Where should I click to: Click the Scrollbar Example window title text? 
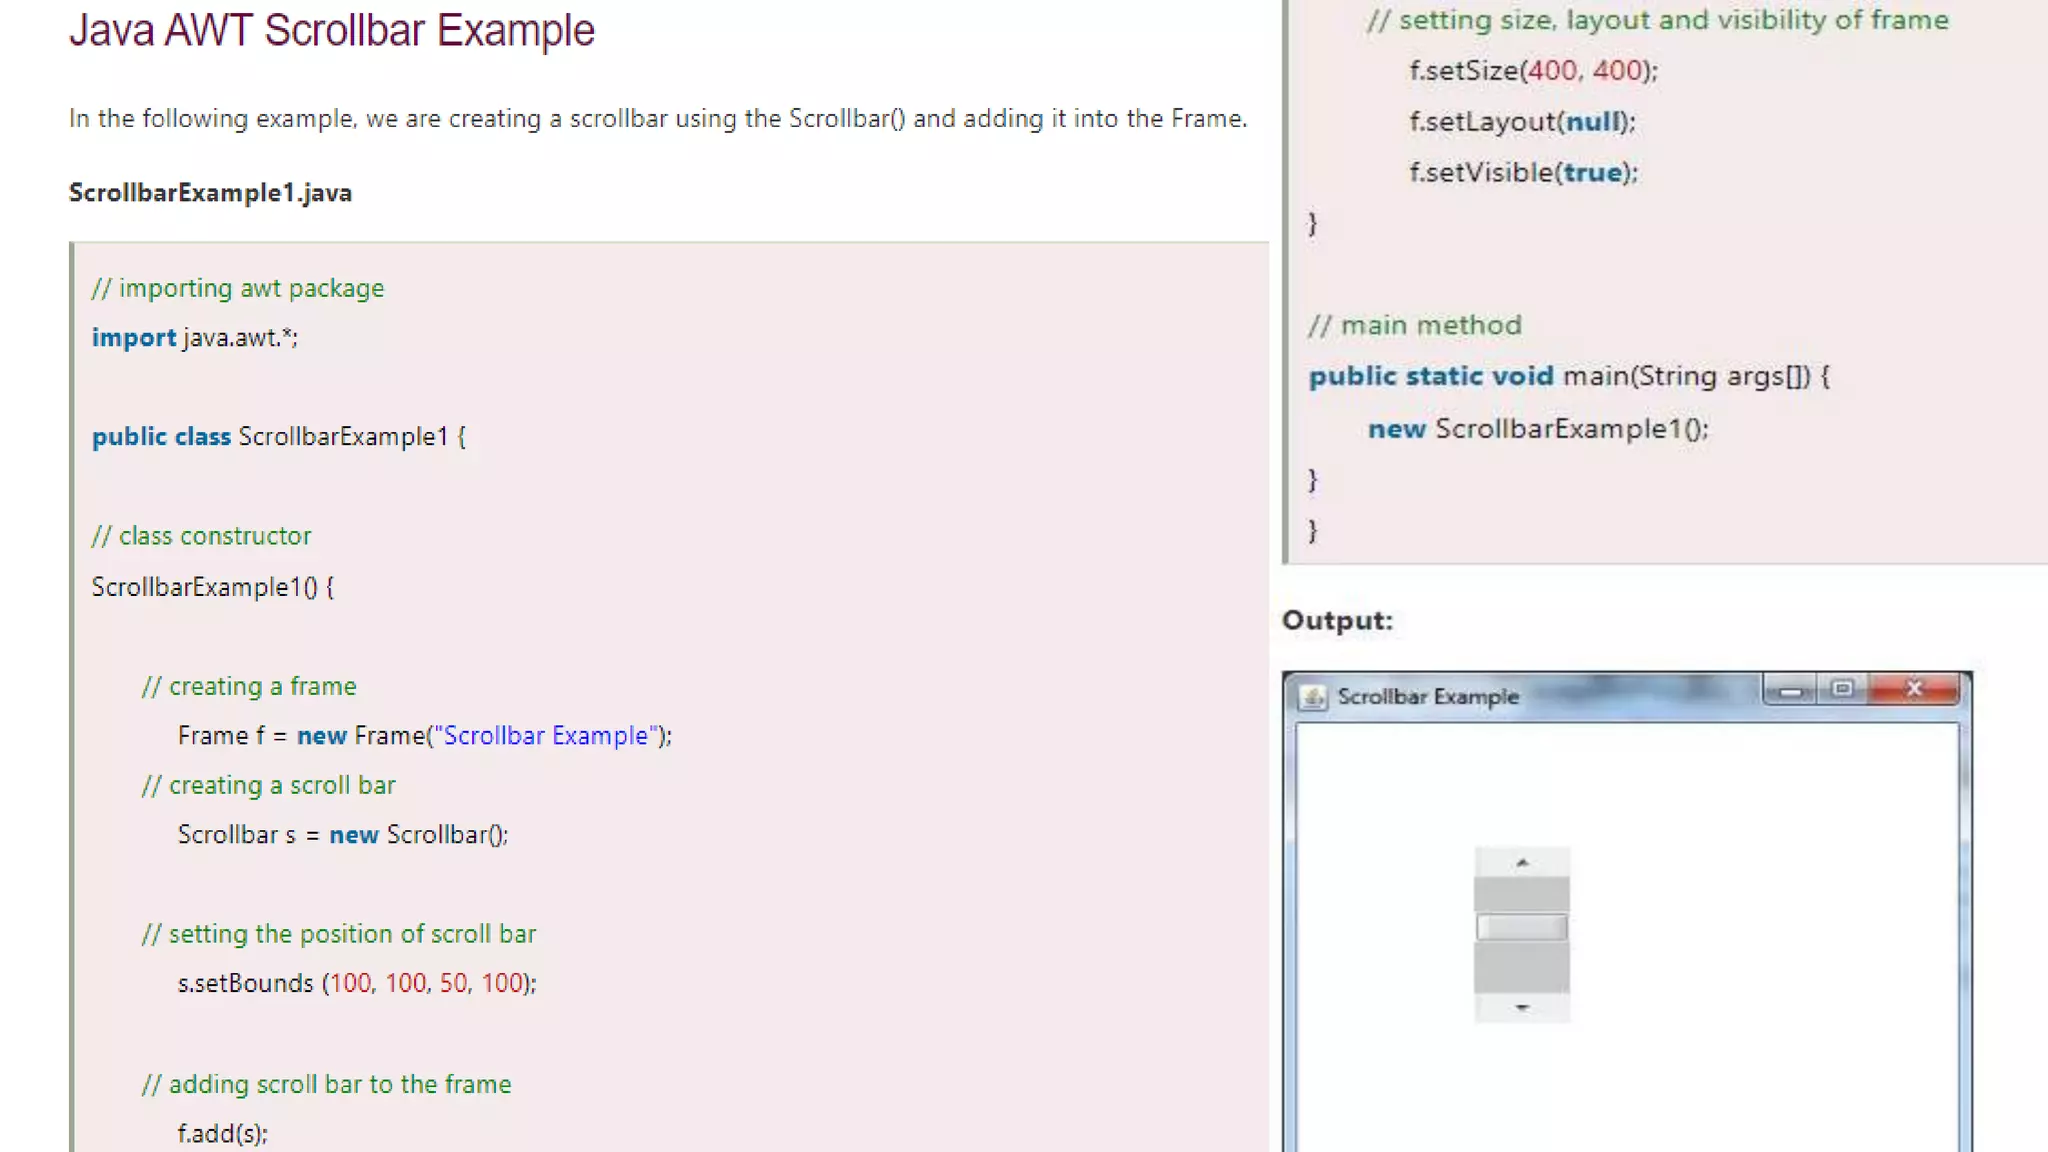tap(1427, 697)
